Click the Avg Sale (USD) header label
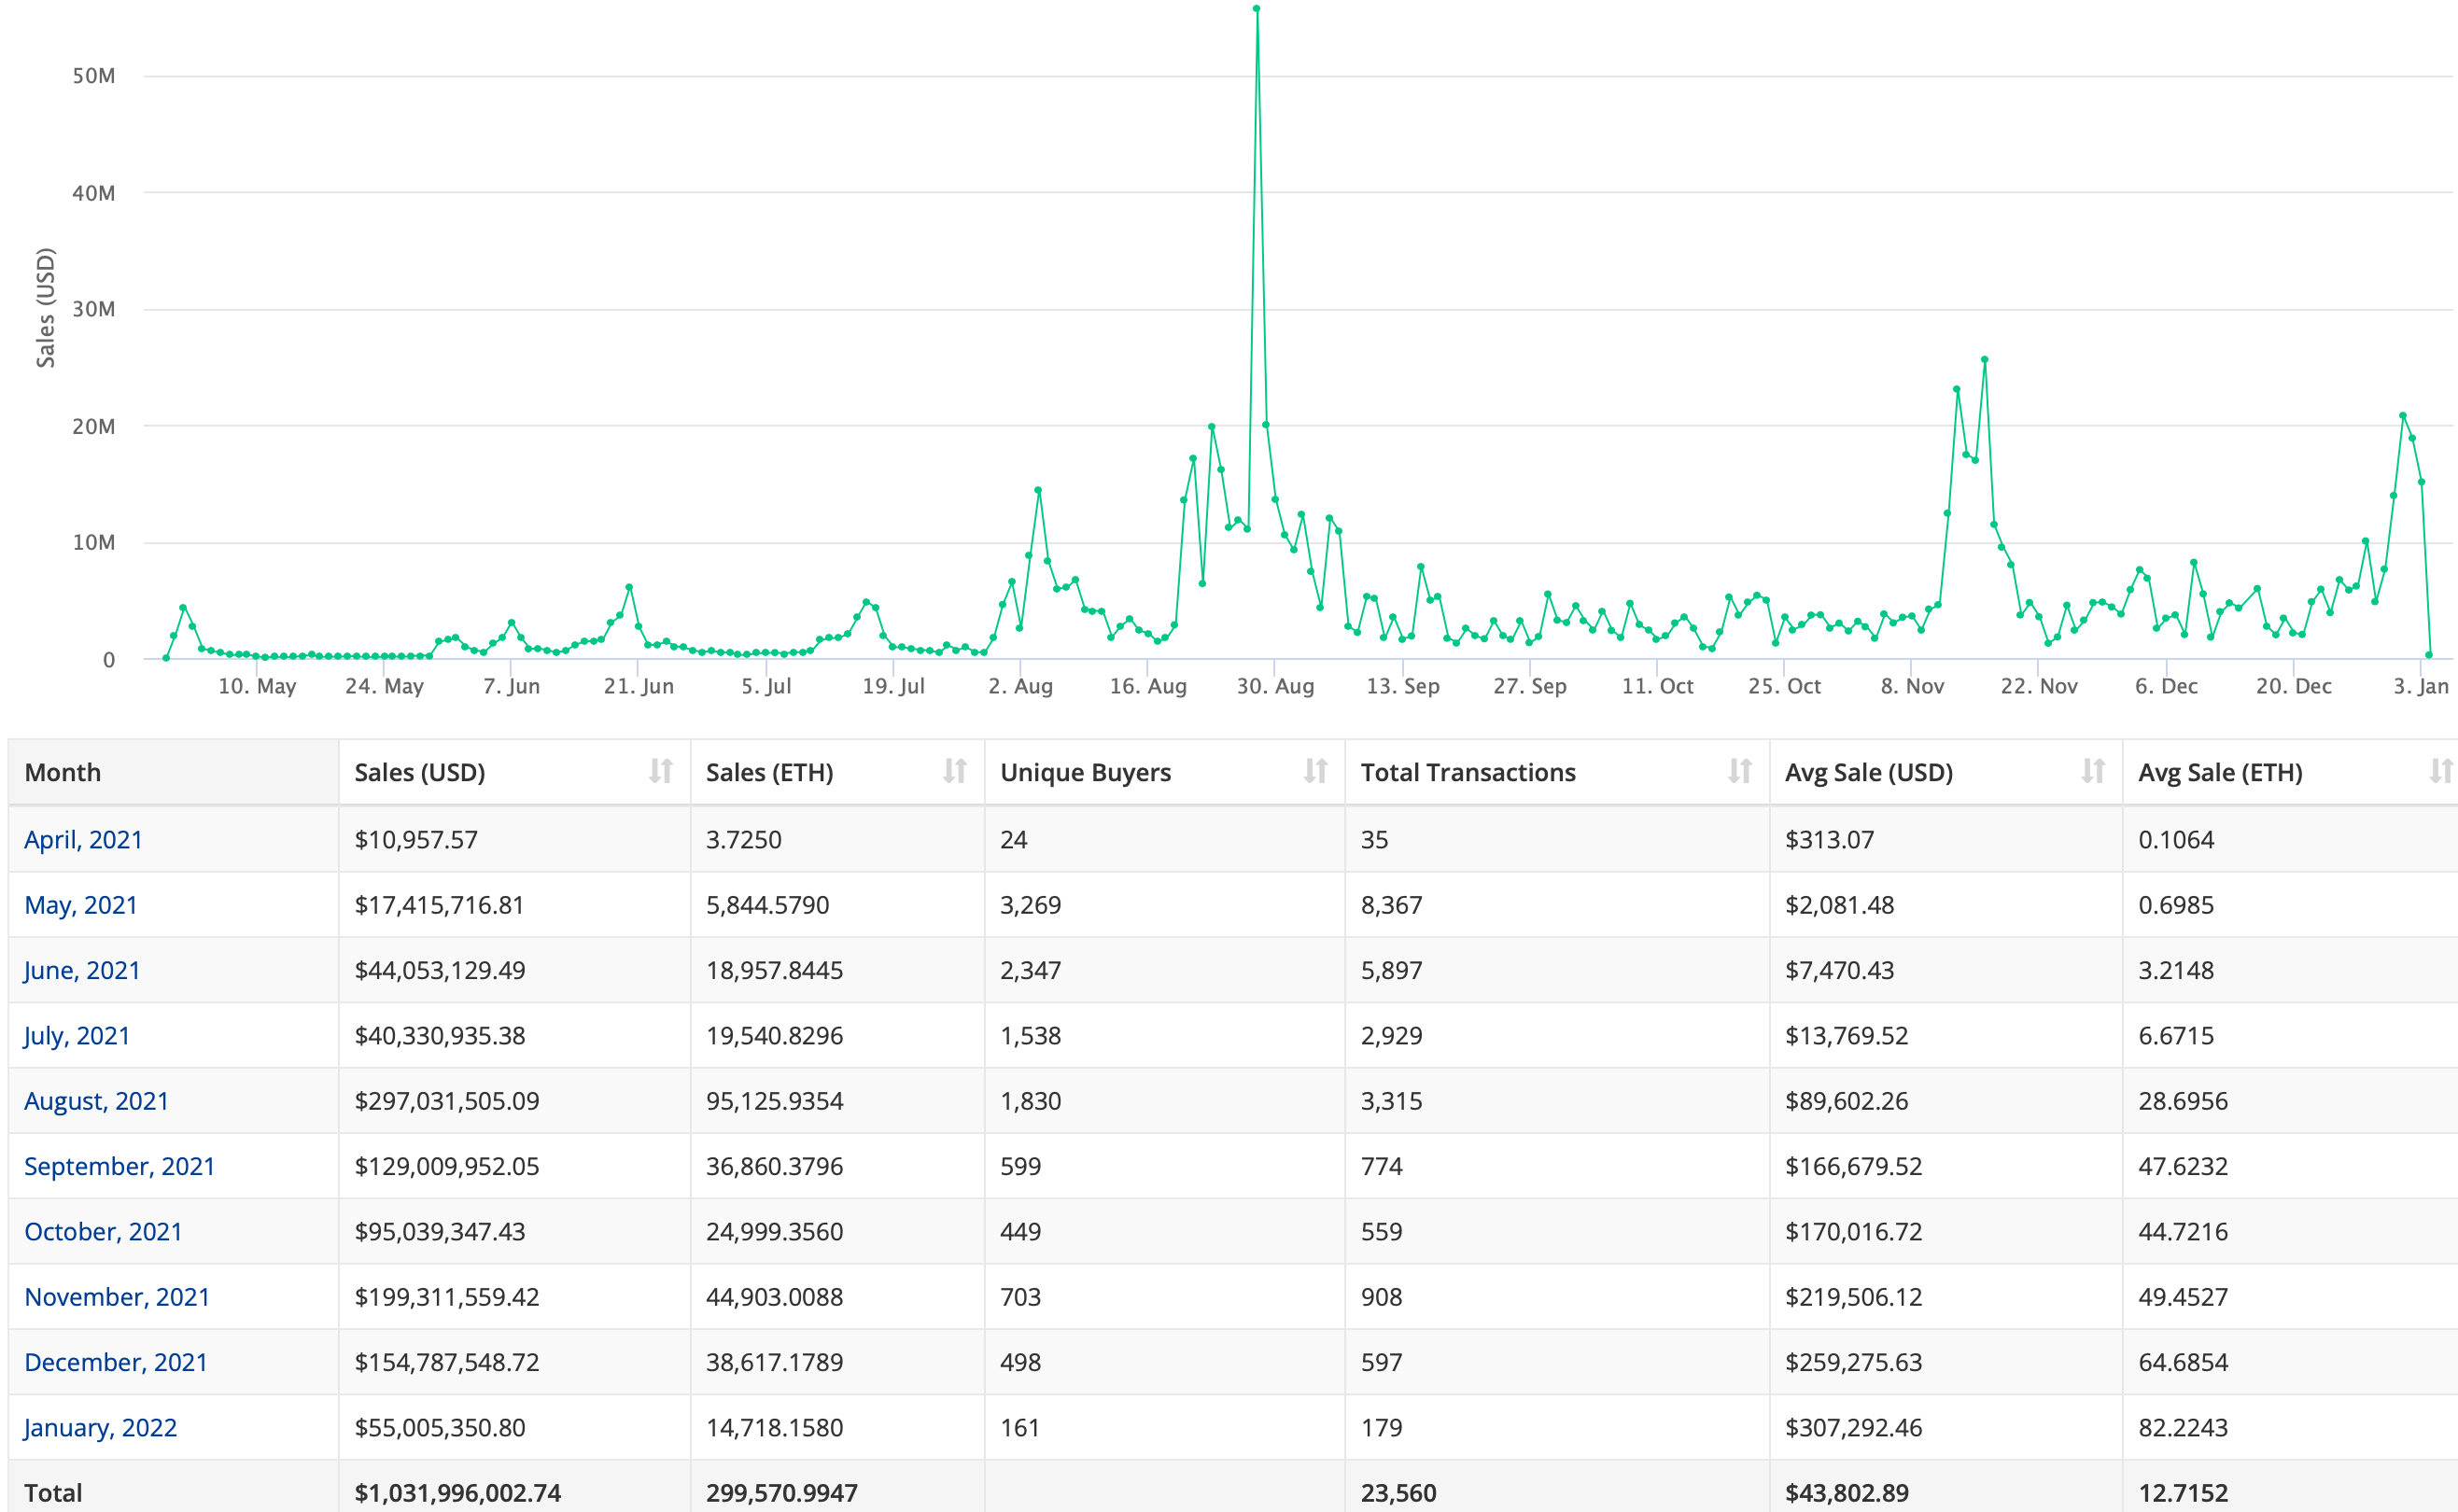The width and height of the screenshot is (2458, 1512). pyautogui.click(x=1869, y=772)
